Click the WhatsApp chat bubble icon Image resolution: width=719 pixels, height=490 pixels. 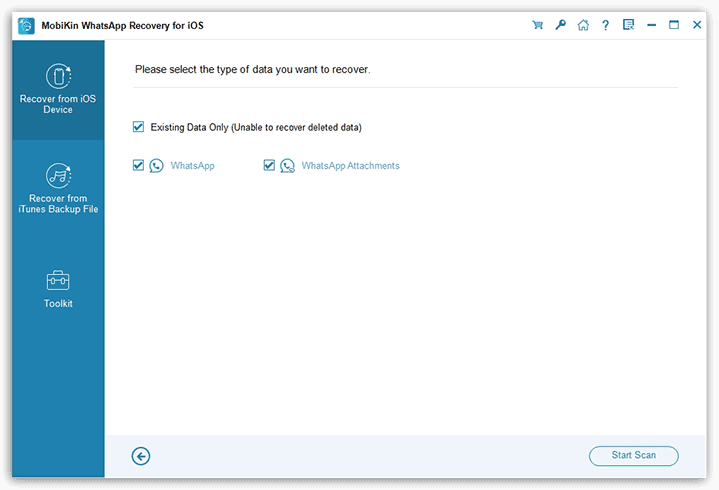point(156,165)
